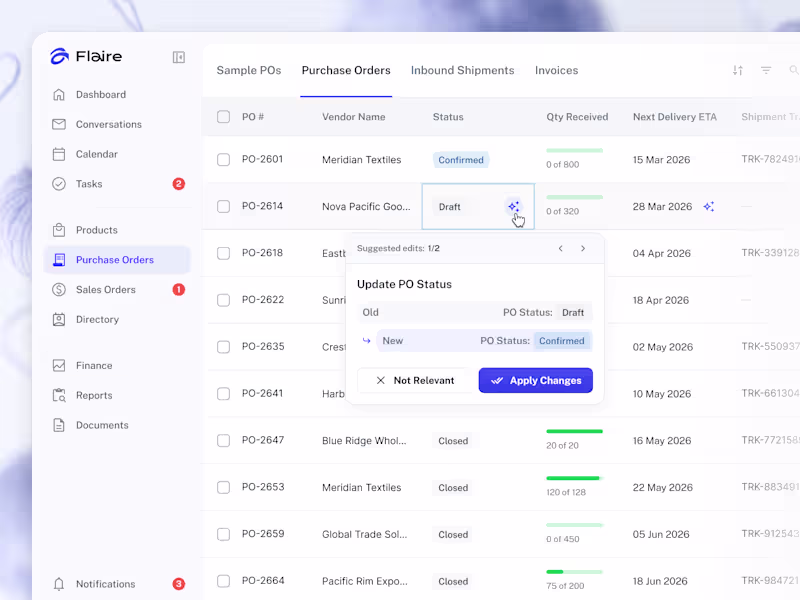Select all rows header checkbox

point(223,117)
